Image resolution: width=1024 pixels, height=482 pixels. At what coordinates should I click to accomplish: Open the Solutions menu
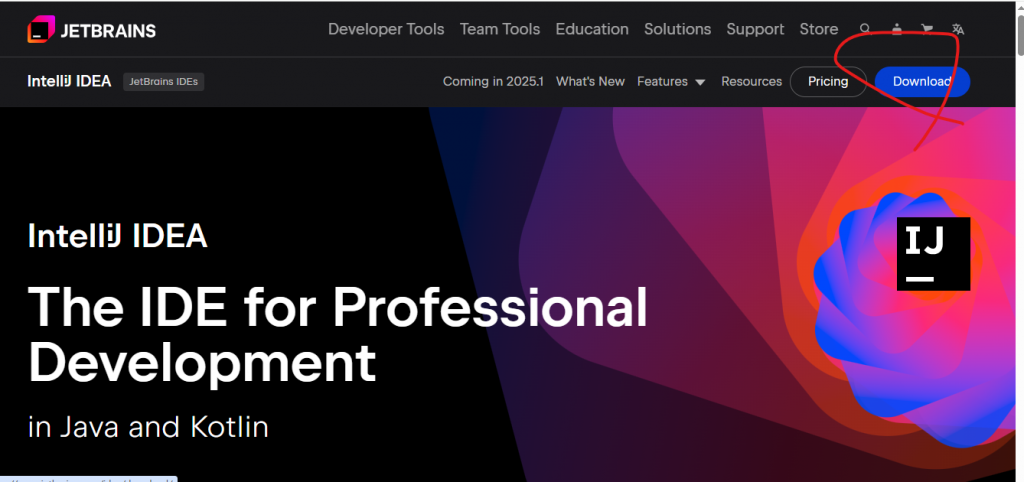(677, 29)
